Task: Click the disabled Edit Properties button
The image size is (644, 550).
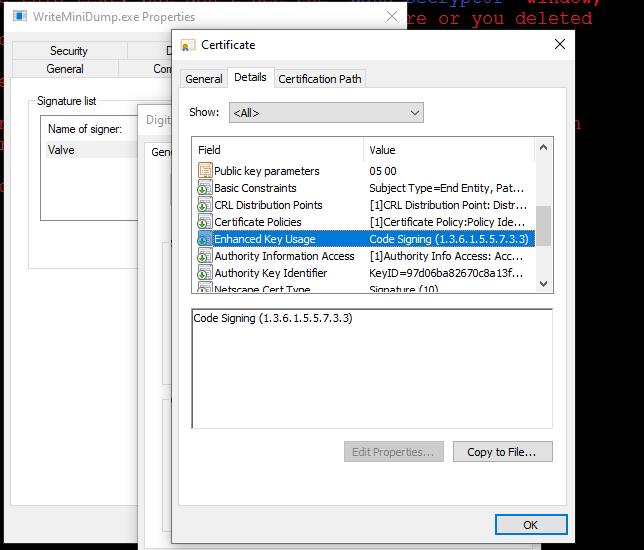Action: pyautogui.click(x=393, y=452)
